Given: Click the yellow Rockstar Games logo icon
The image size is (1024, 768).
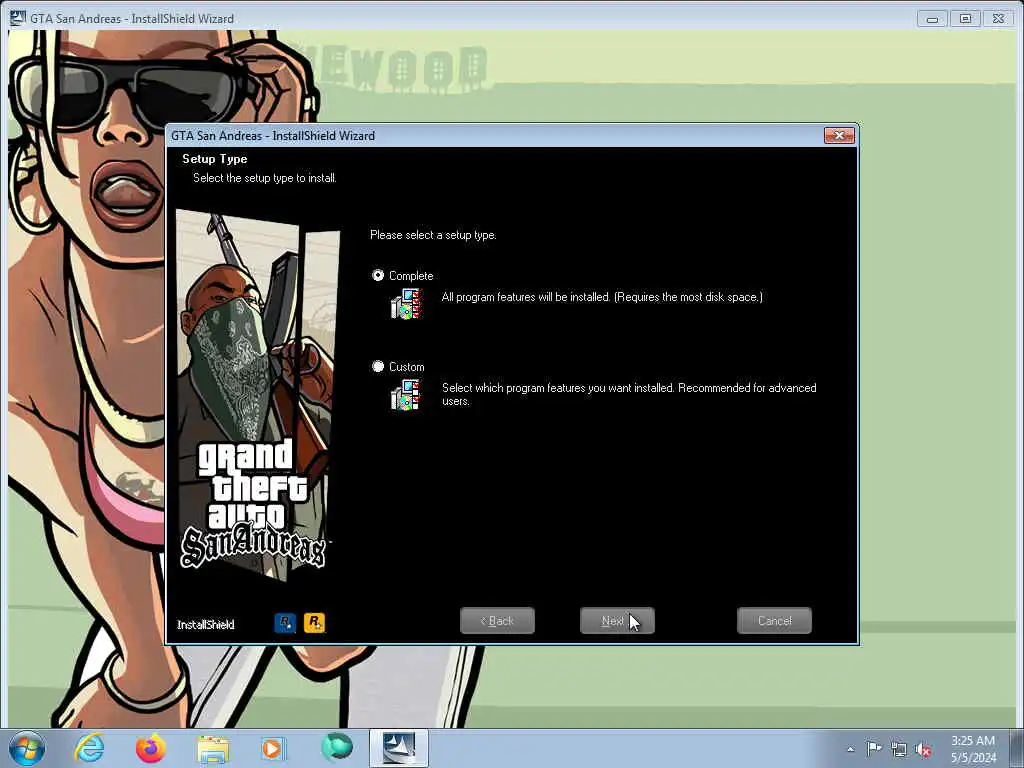Looking at the screenshot, I should [314, 622].
